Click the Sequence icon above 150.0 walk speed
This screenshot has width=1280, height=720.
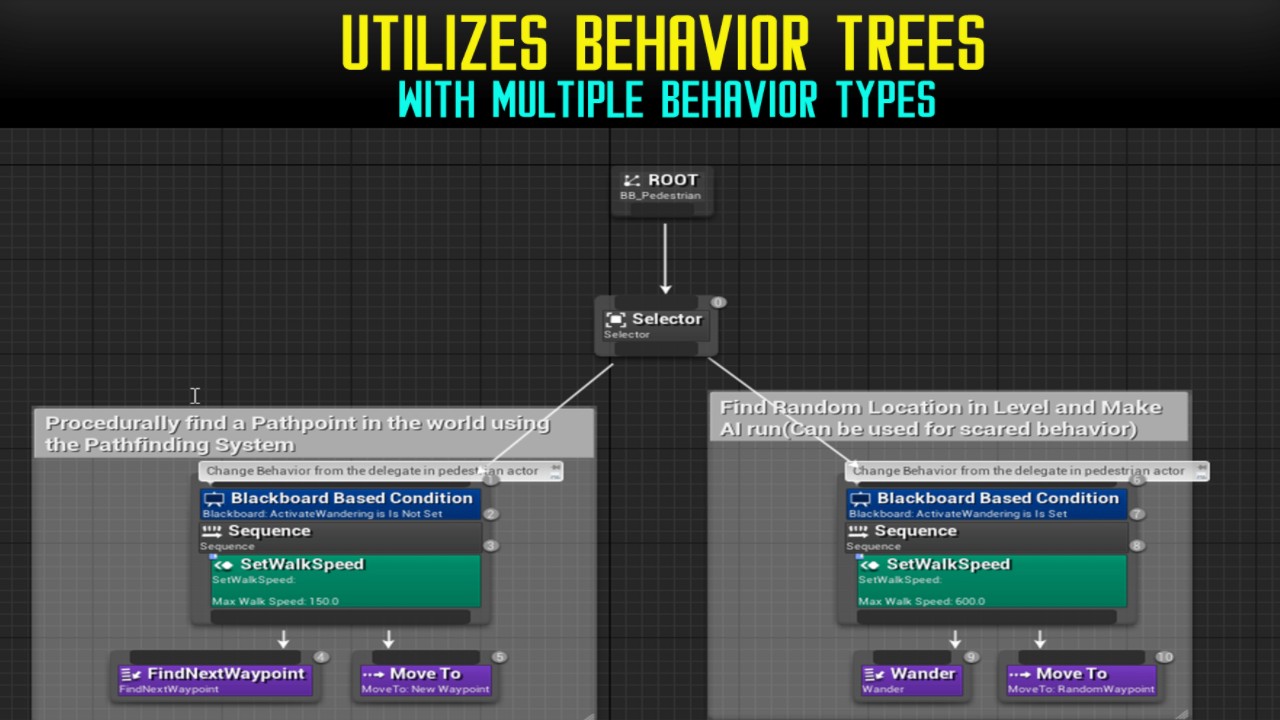tap(212, 532)
